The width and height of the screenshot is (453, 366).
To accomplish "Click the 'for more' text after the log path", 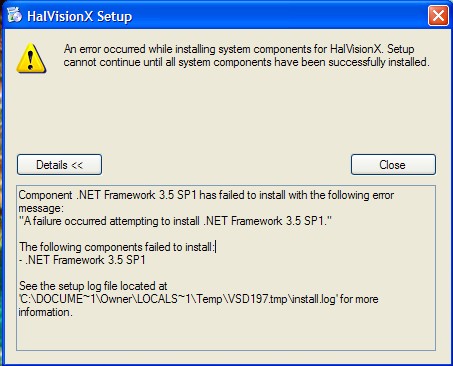I will (359, 299).
